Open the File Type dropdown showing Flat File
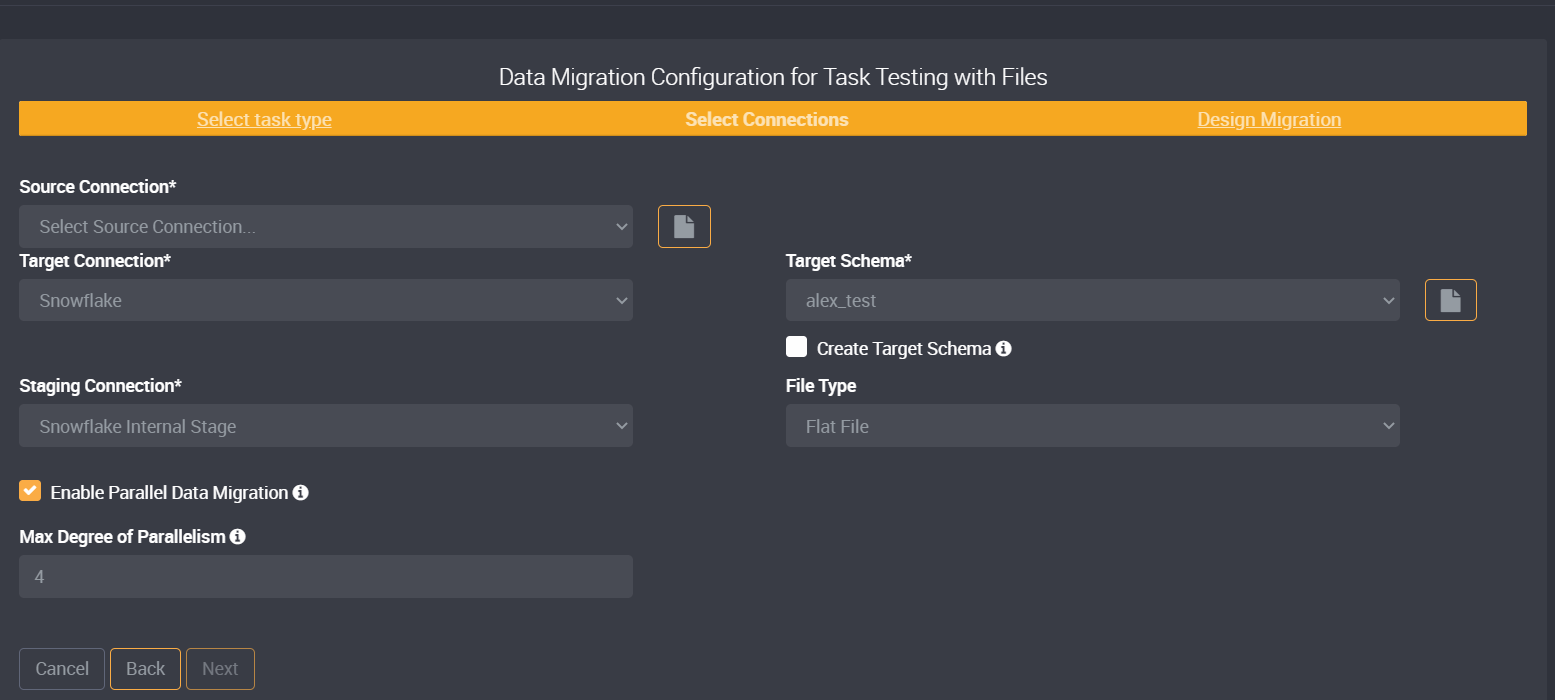The height and width of the screenshot is (700, 1555). point(1092,426)
